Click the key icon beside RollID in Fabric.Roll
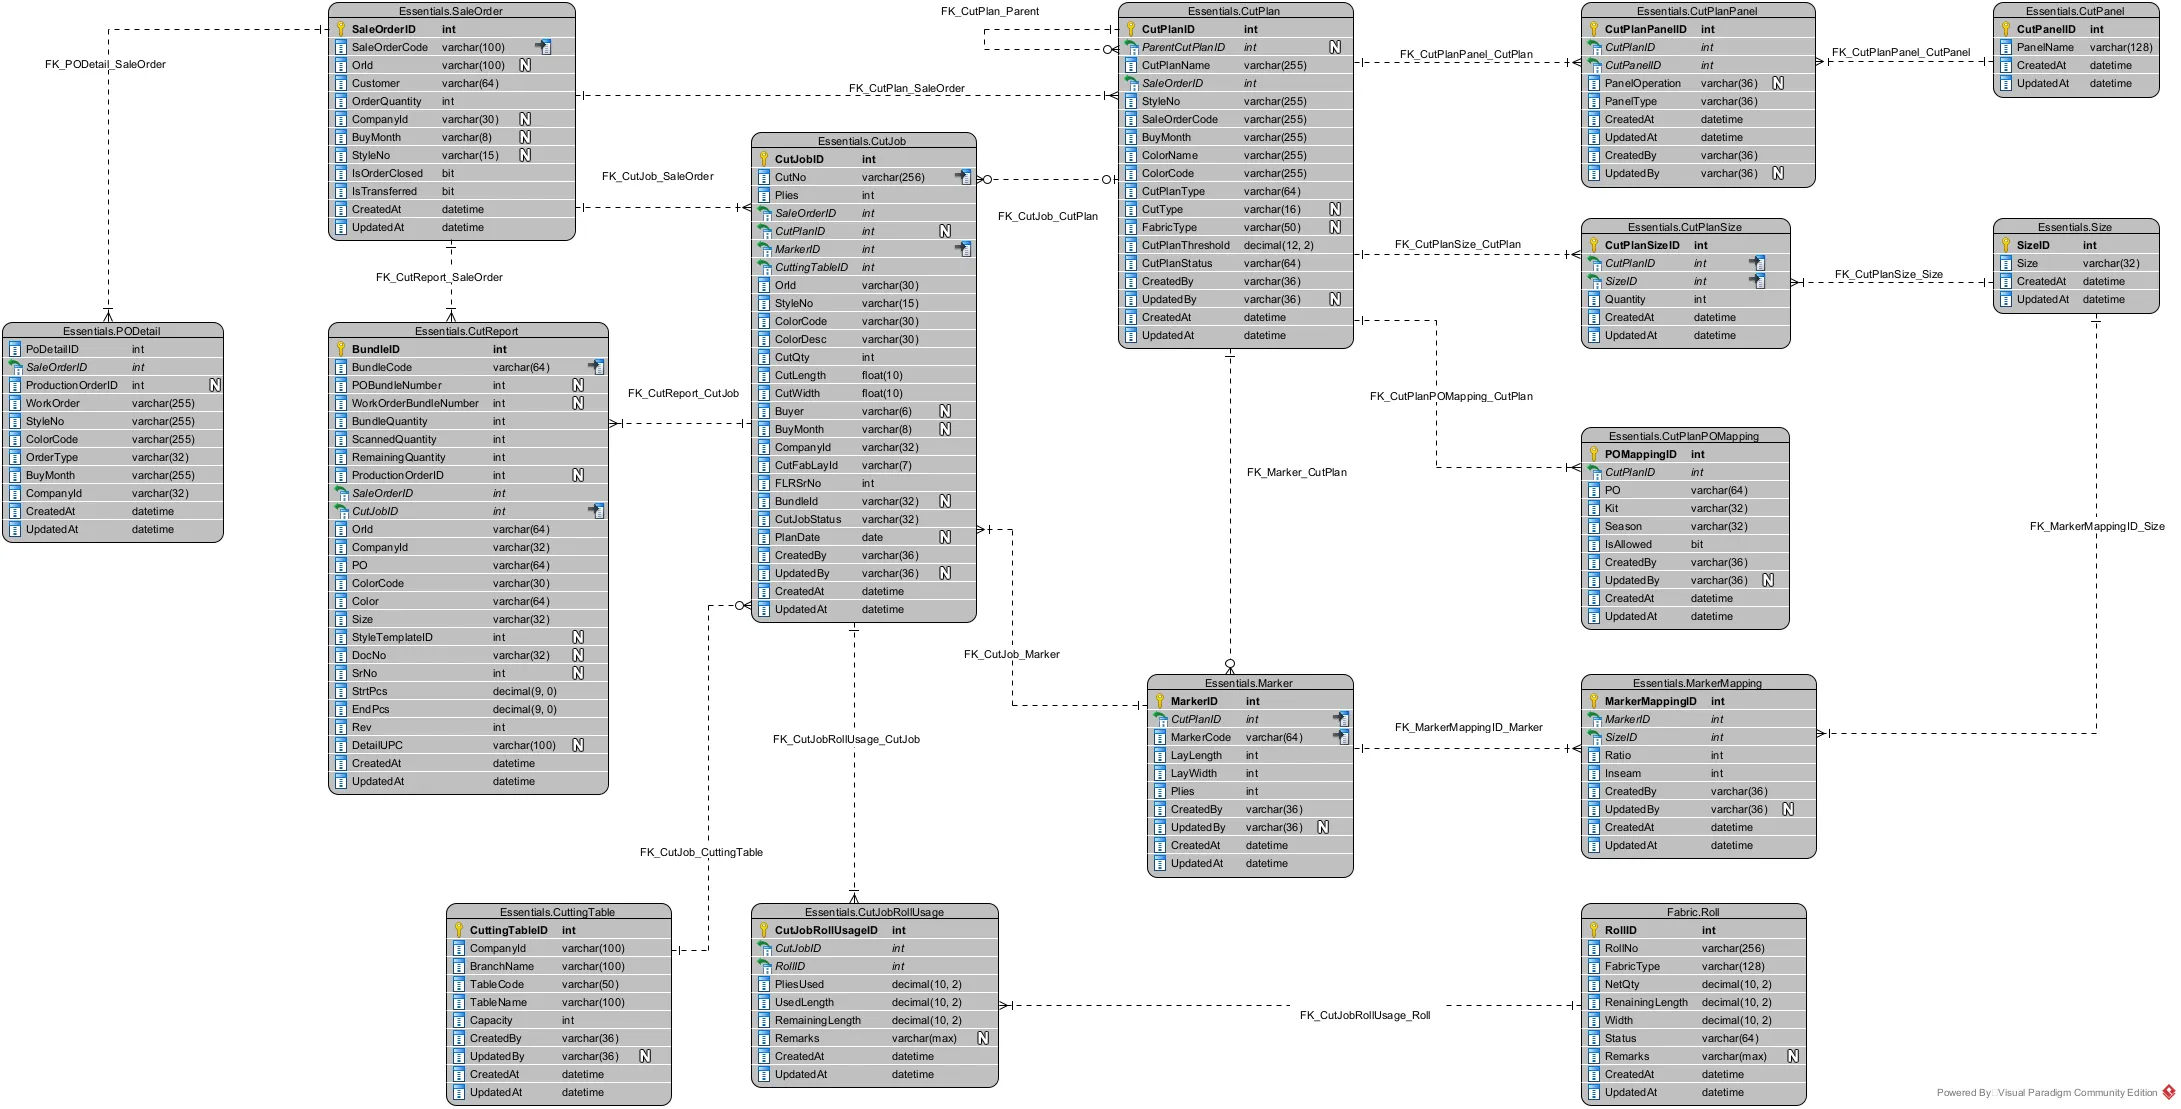Viewport: 2181px width, 1109px height. [1594, 930]
